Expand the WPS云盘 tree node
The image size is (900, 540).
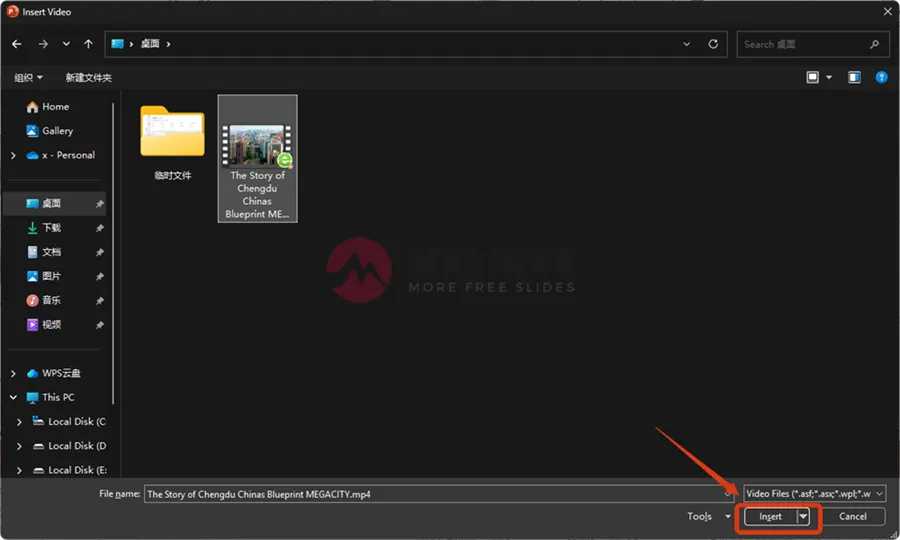point(13,373)
